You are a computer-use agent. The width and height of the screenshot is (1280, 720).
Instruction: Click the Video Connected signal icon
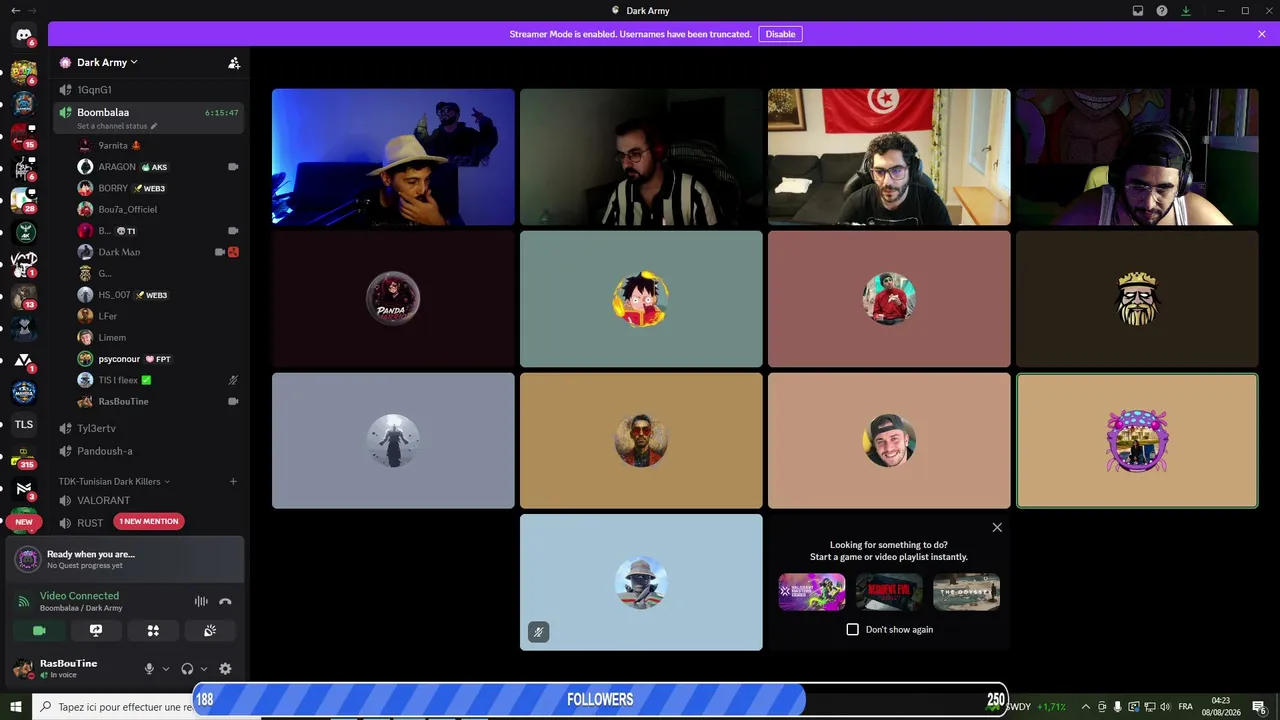[x=24, y=601]
